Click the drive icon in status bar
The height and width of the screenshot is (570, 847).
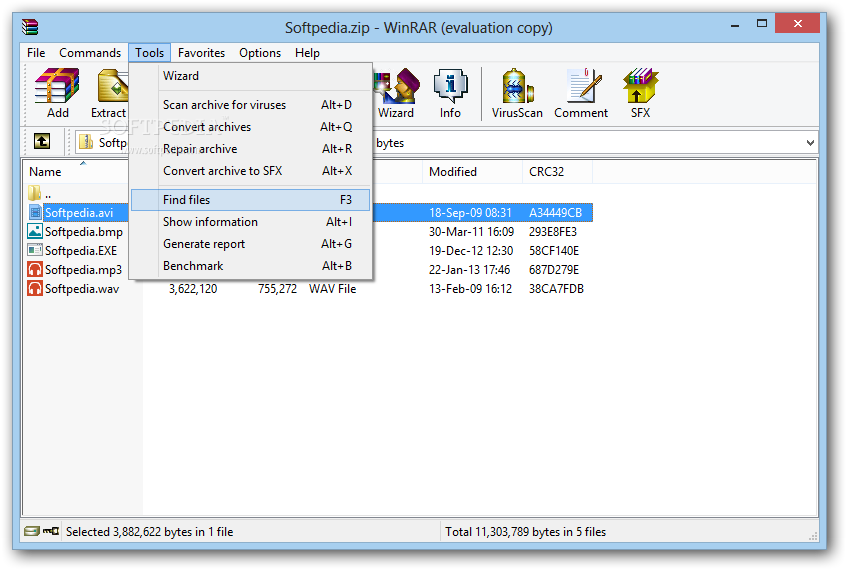coord(32,531)
